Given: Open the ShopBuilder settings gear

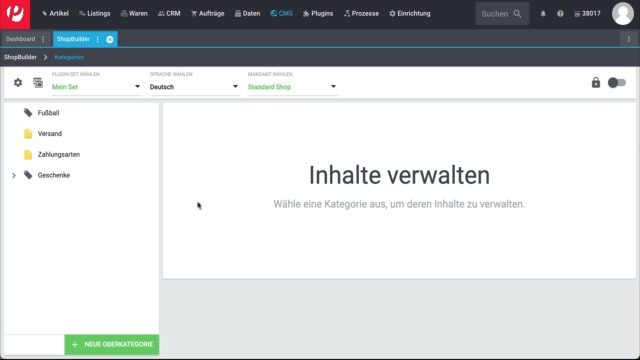Looking at the screenshot, I should pos(18,82).
